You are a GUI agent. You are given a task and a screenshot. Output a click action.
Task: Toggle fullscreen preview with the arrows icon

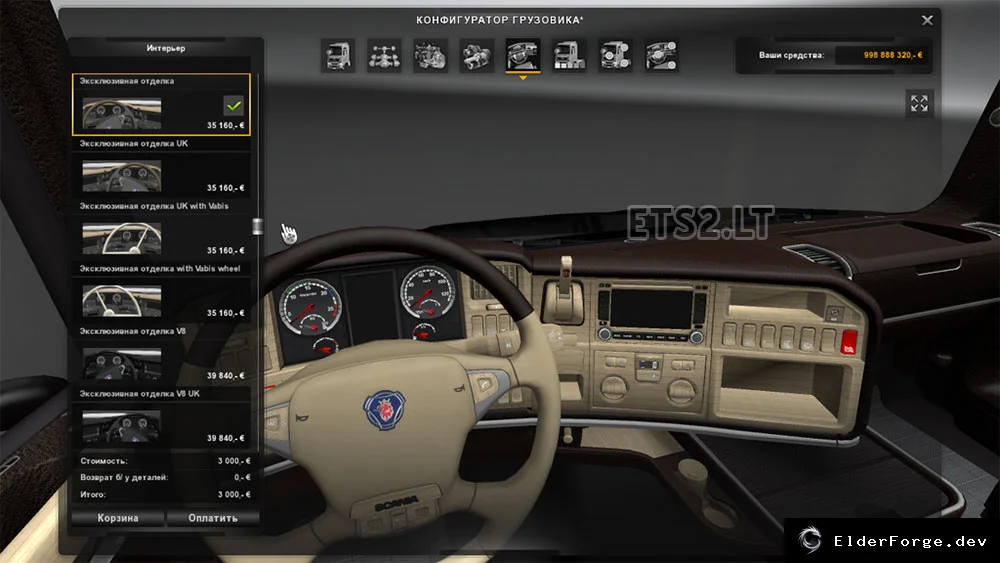point(919,103)
